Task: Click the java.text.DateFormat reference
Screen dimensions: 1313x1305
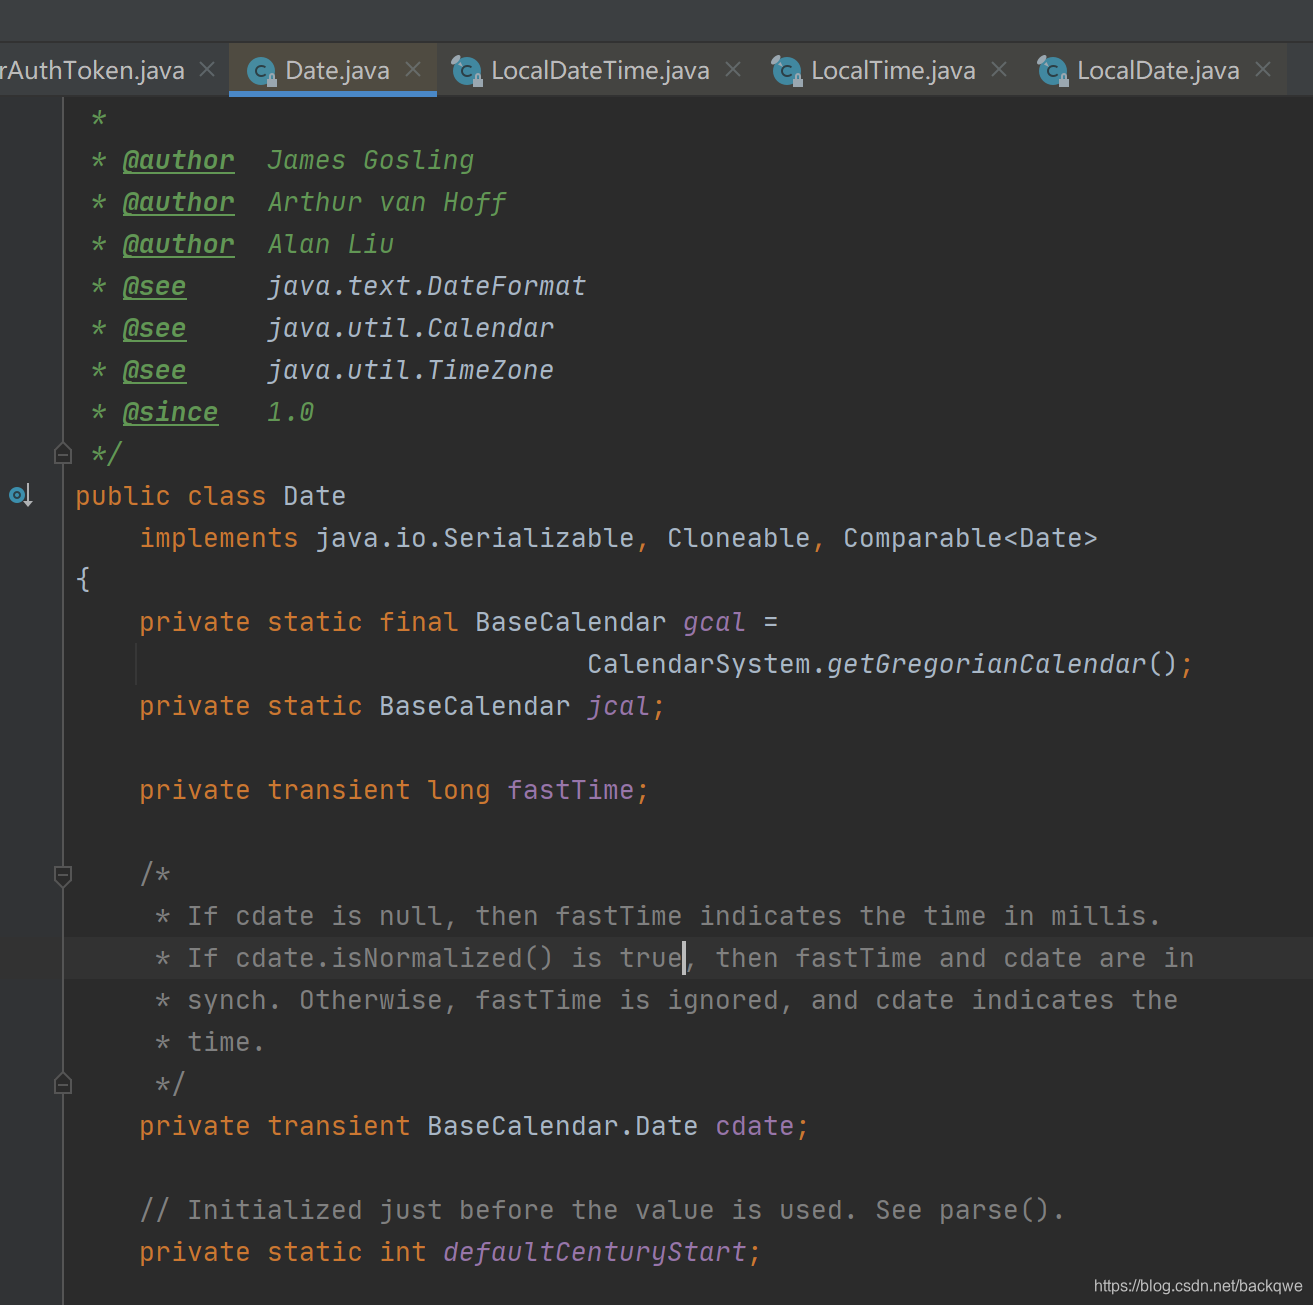Action: click(427, 286)
